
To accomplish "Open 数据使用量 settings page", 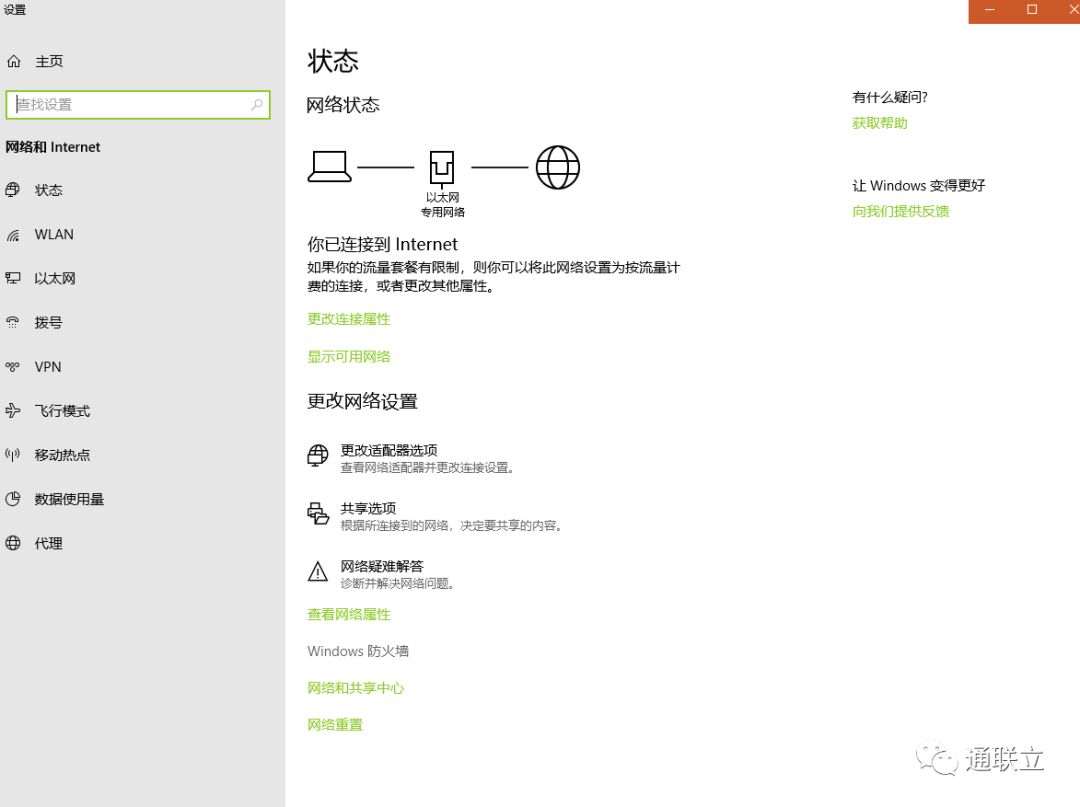I will pos(69,499).
